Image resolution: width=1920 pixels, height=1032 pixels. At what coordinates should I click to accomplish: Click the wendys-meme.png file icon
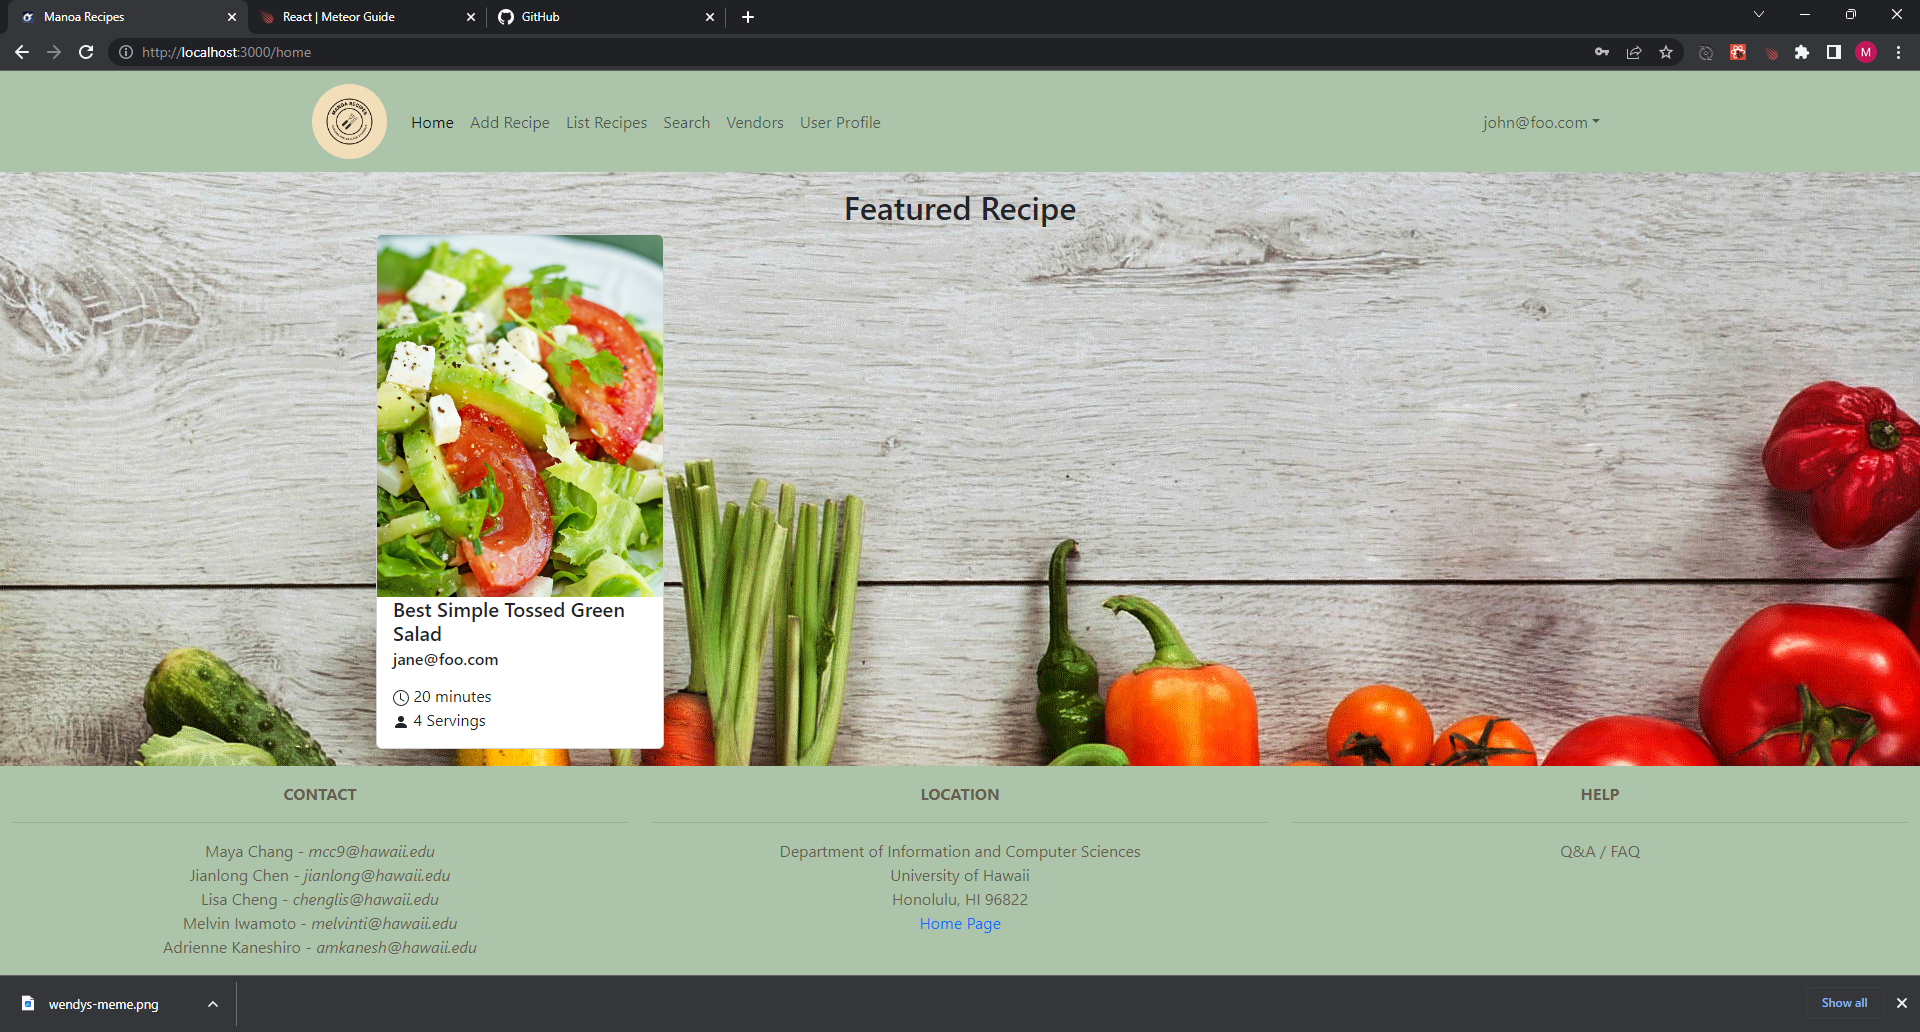click(x=28, y=1003)
